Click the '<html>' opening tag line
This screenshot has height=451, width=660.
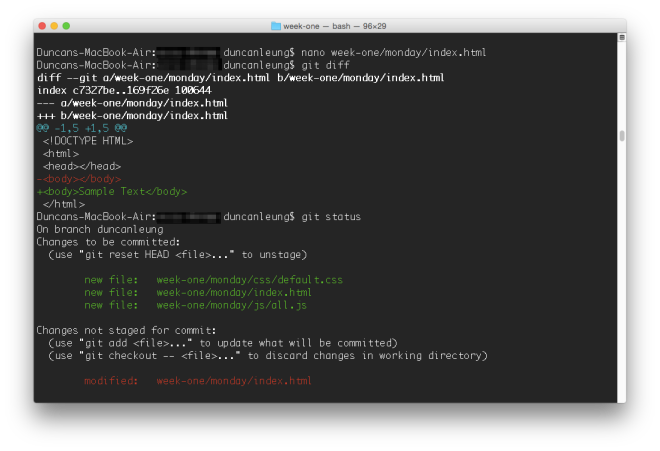coord(61,154)
